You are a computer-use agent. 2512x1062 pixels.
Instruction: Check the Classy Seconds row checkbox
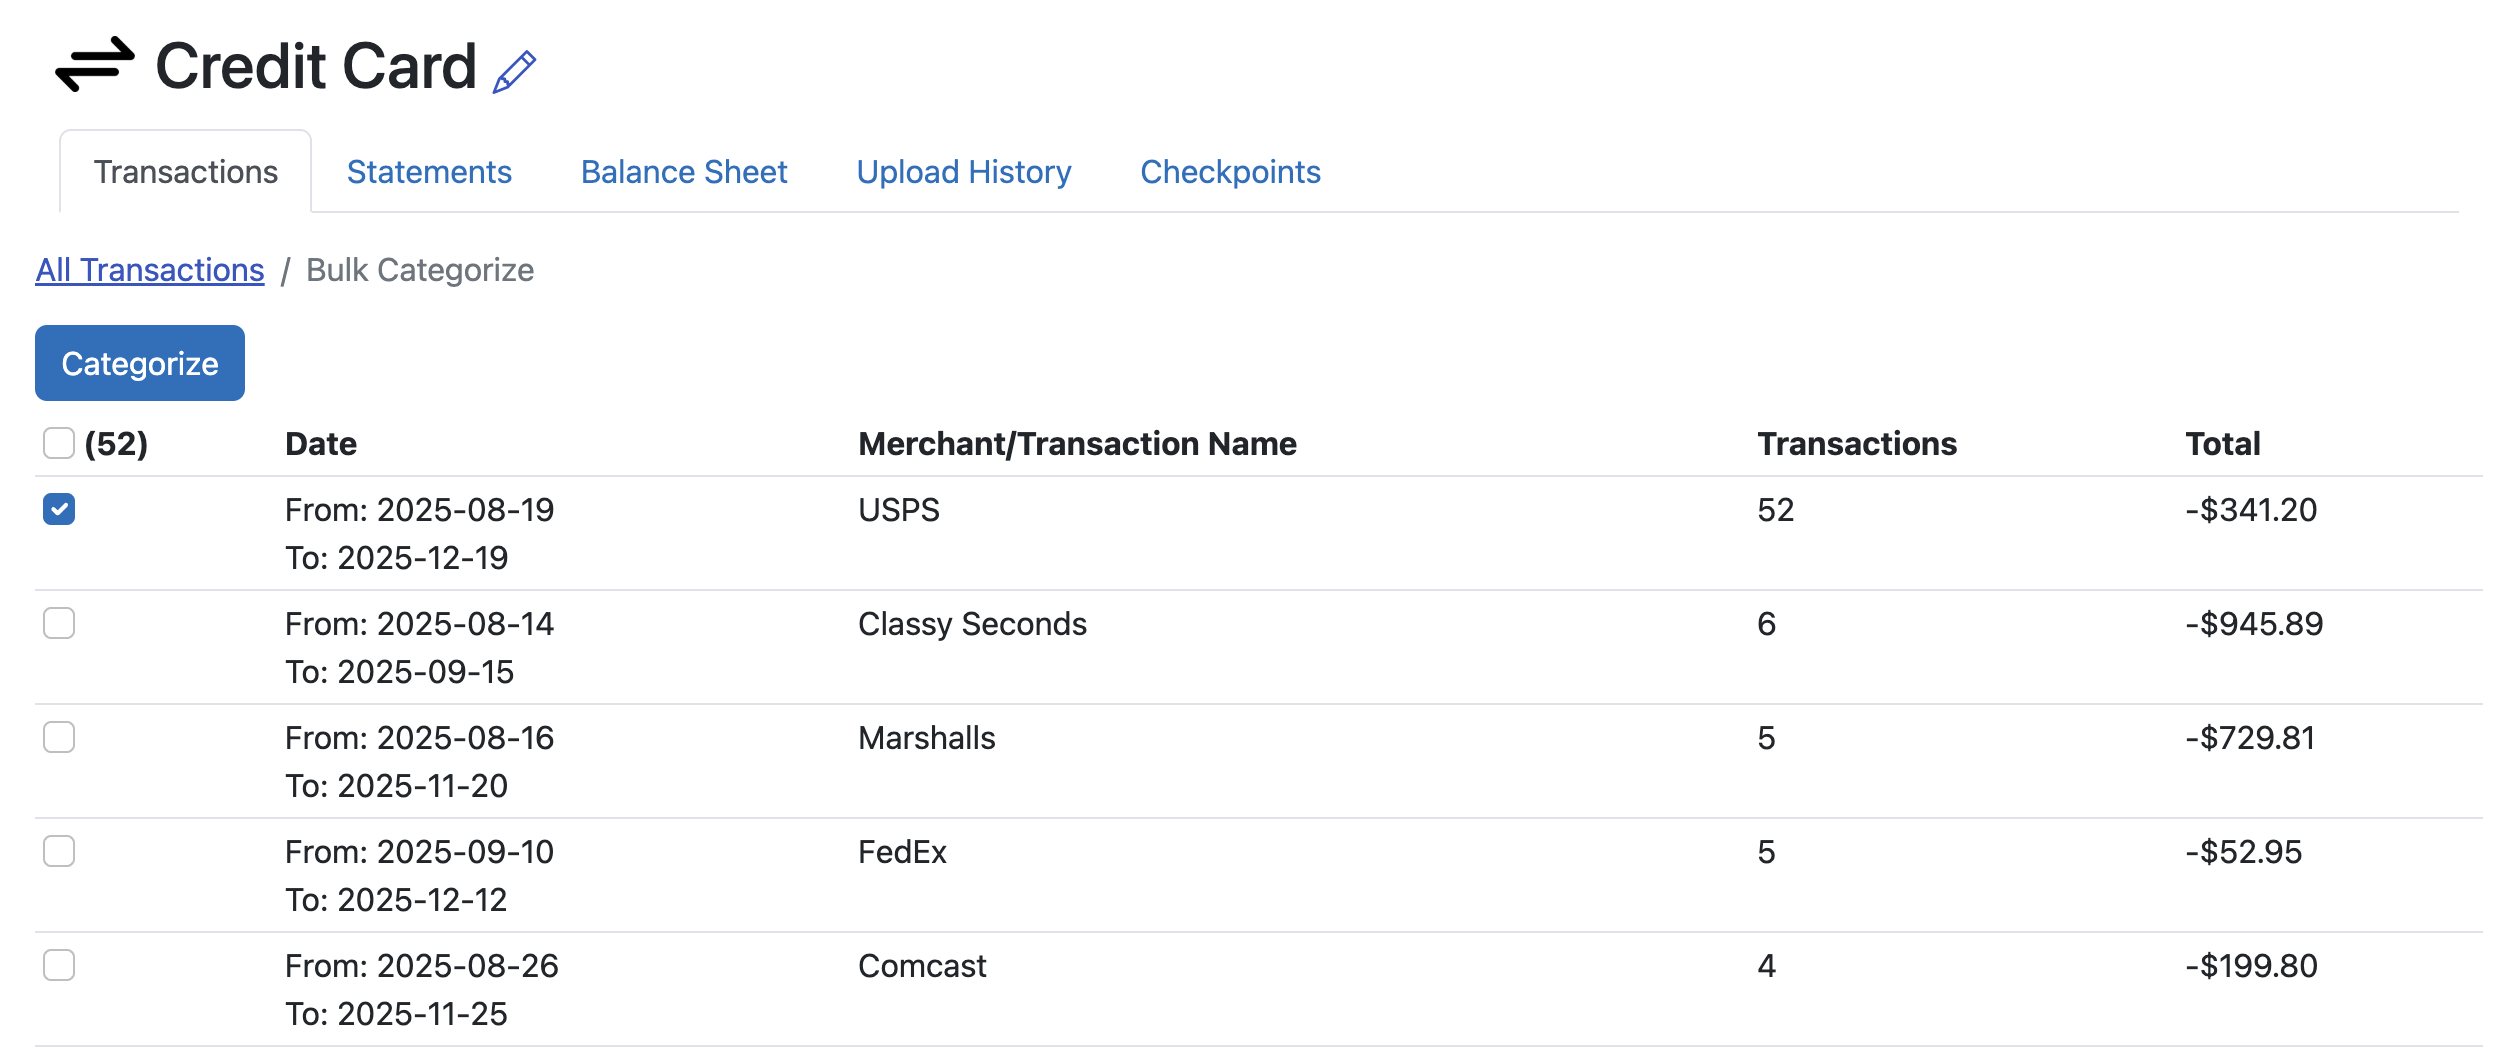(x=59, y=623)
